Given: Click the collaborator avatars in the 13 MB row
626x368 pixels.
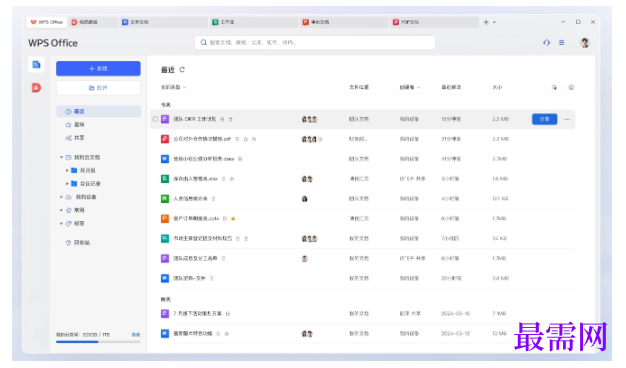Looking at the screenshot, I should pyautogui.click(x=307, y=334).
